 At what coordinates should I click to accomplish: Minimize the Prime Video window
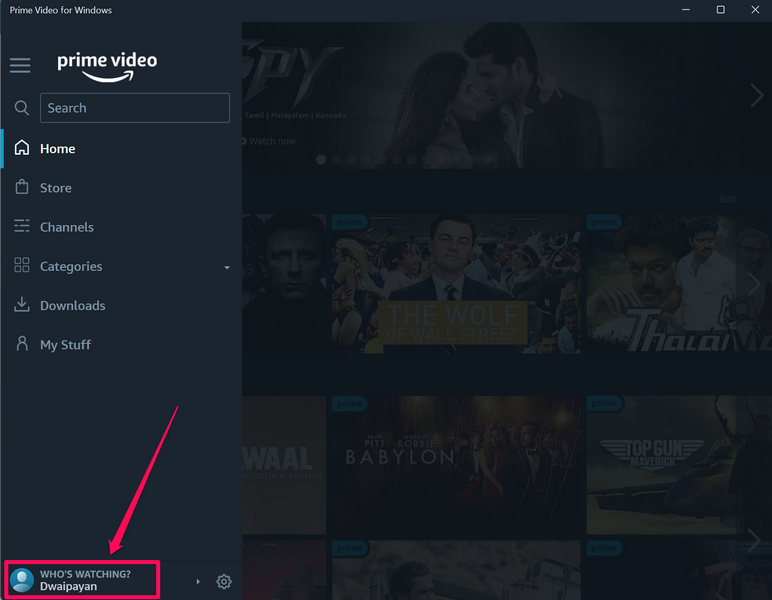click(686, 10)
